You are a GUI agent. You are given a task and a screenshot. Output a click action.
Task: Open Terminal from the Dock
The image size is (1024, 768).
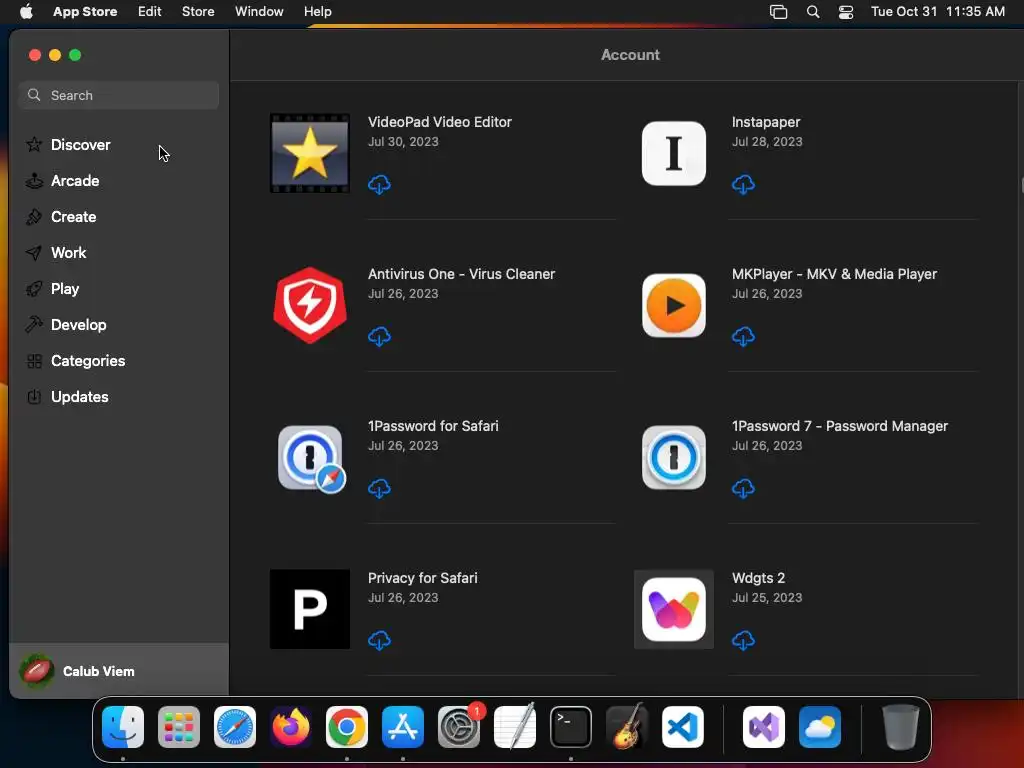click(x=571, y=727)
